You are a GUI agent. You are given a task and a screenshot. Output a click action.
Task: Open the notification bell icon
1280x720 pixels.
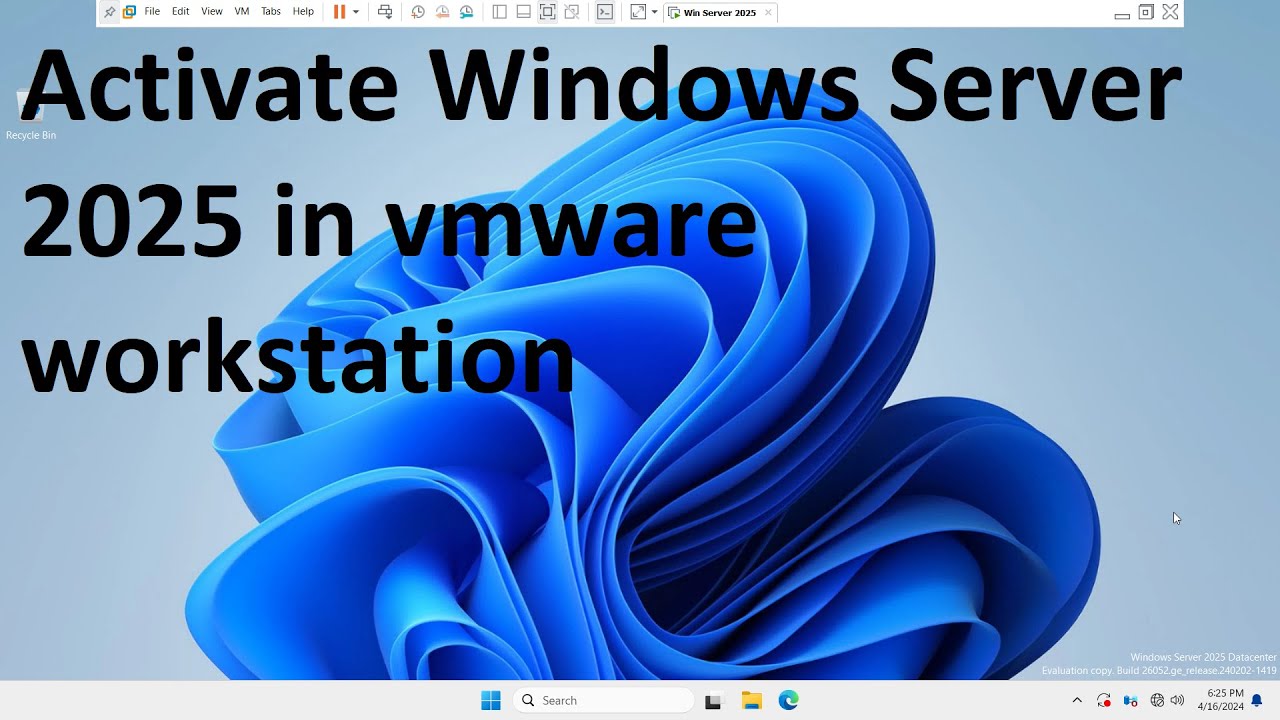(x=1257, y=700)
